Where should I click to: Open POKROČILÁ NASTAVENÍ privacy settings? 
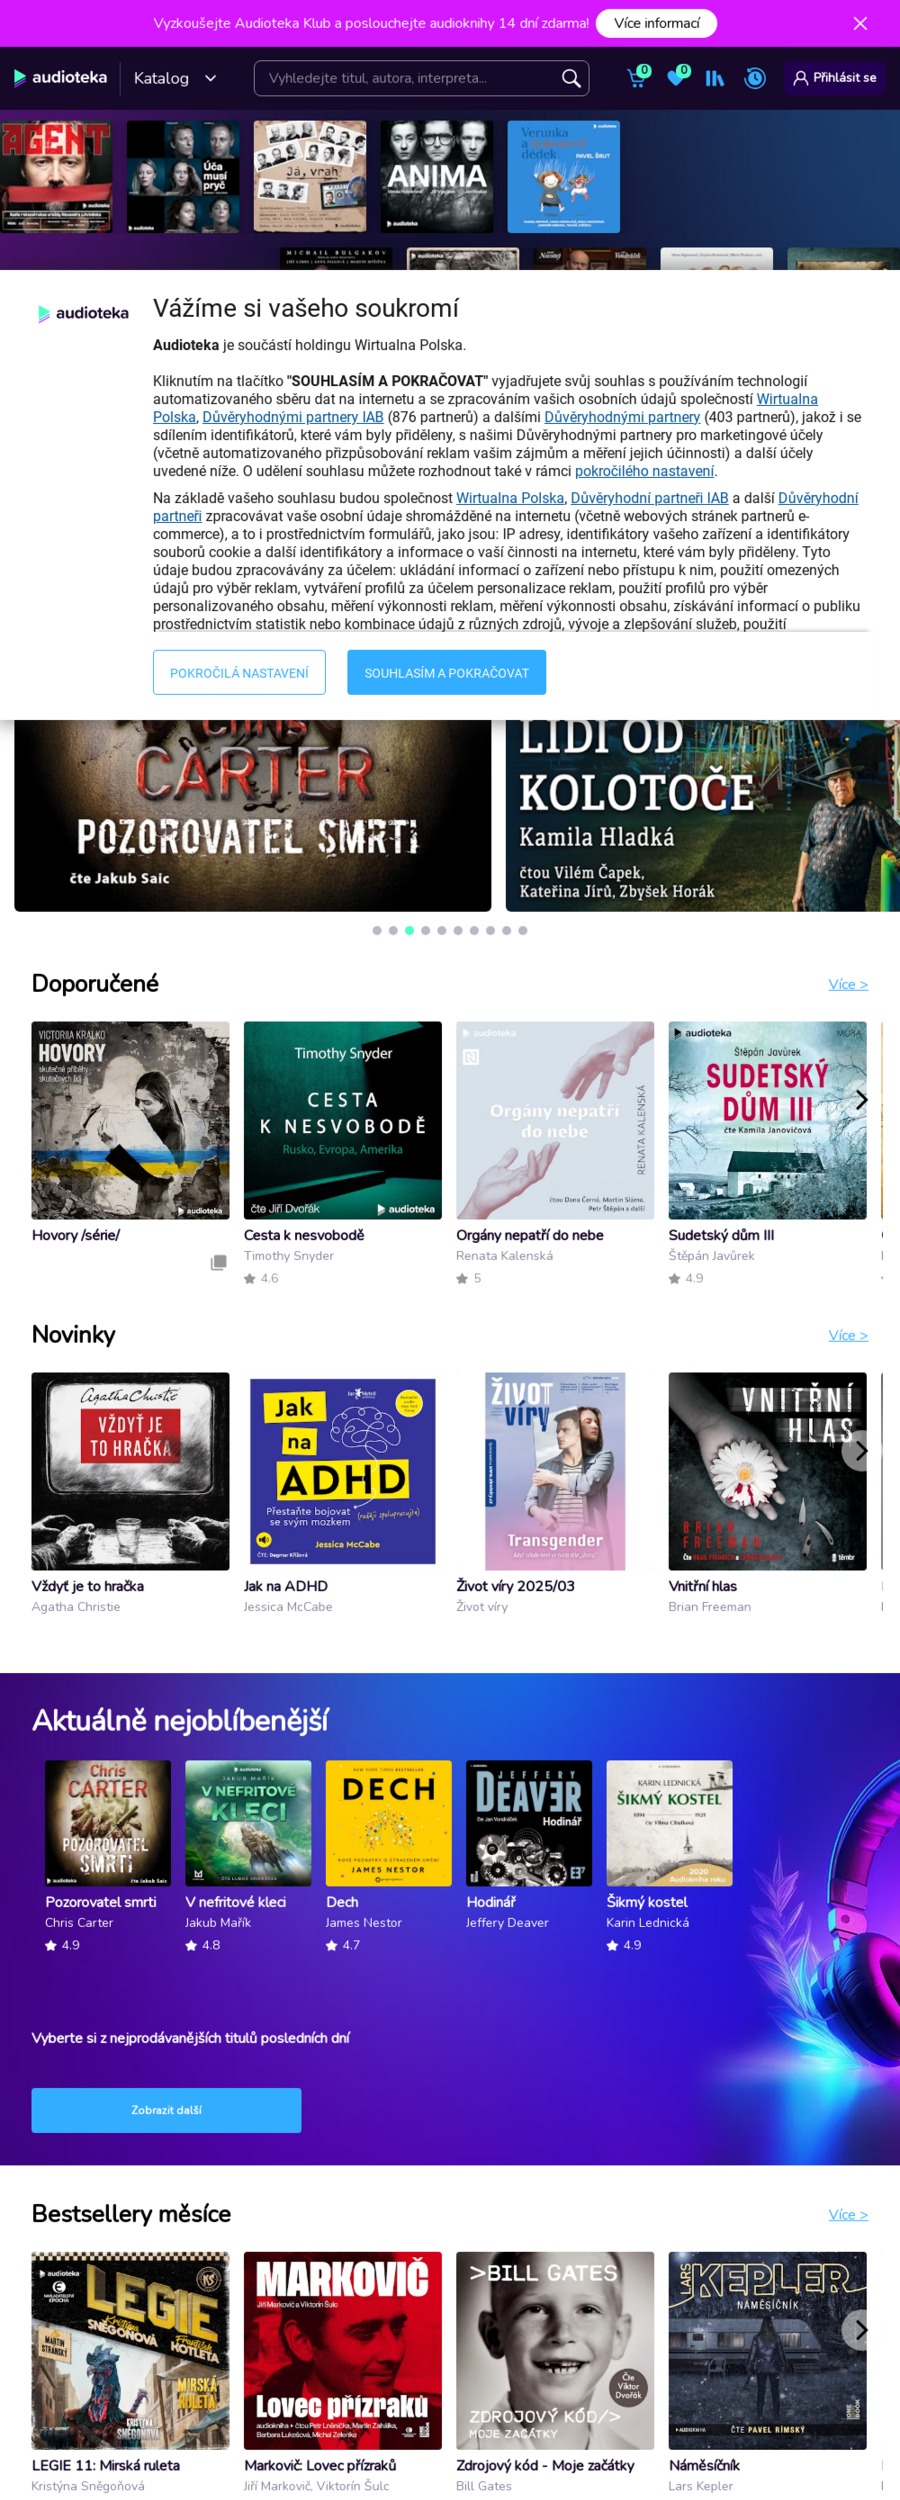[x=239, y=672]
